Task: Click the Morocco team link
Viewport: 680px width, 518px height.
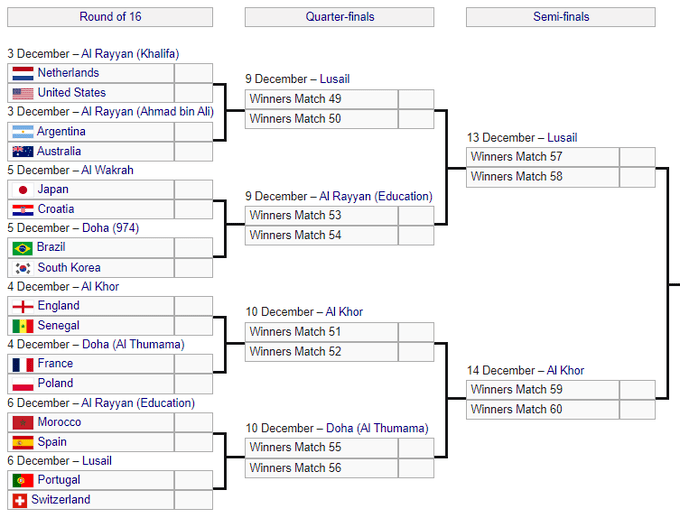Action: tap(59, 422)
